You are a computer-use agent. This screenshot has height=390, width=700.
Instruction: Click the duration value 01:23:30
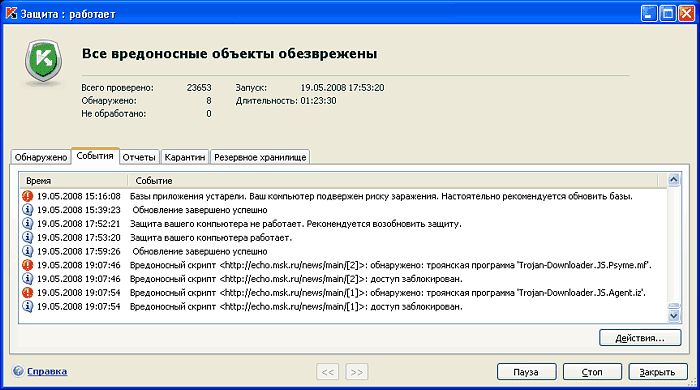pos(318,100)
